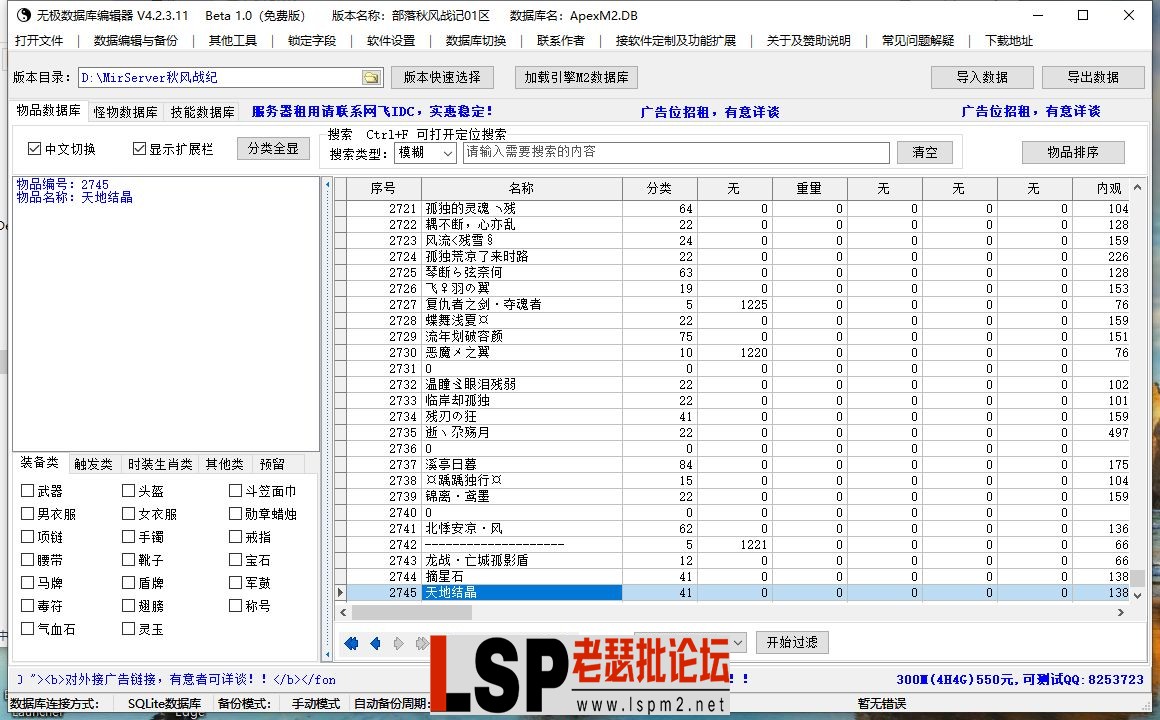Click the 名称 column header
The height and width of the screenshot is (720, 1160).
[x=522, y=189]
